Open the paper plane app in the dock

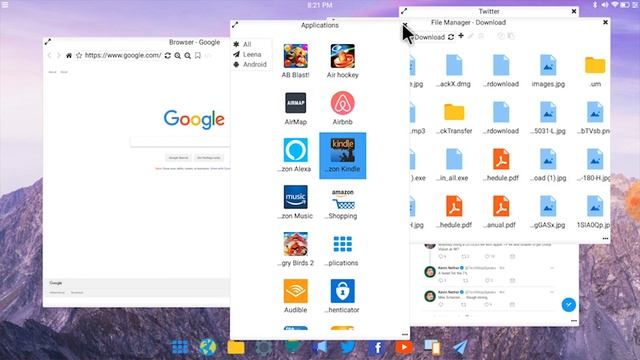[x=460, y=347]
